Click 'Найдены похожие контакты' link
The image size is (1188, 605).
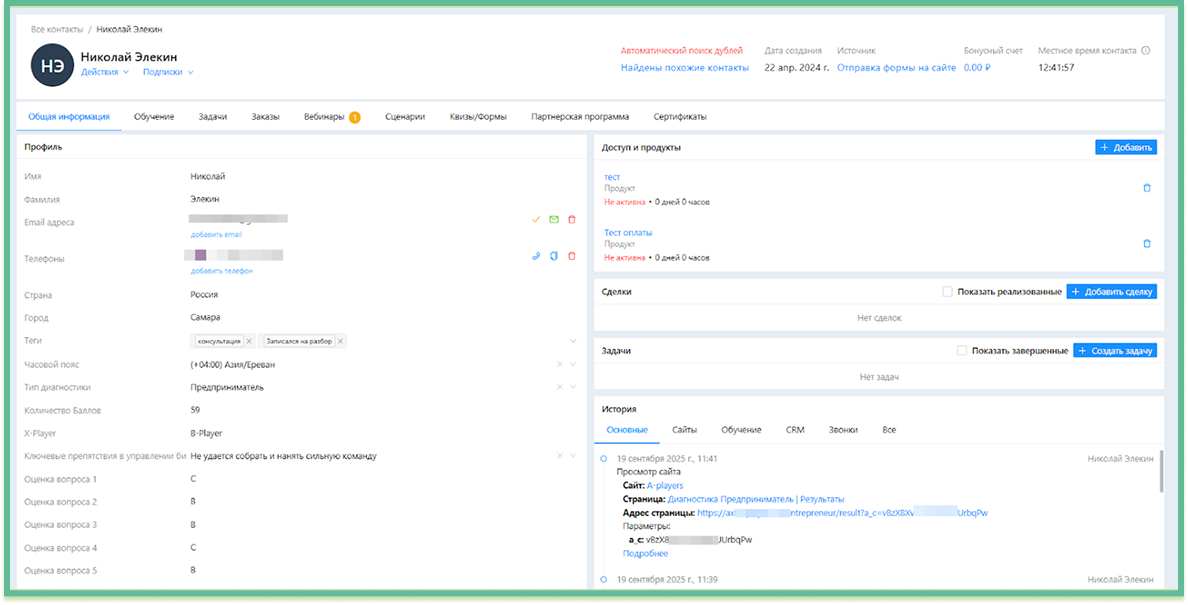coord(684,68)
